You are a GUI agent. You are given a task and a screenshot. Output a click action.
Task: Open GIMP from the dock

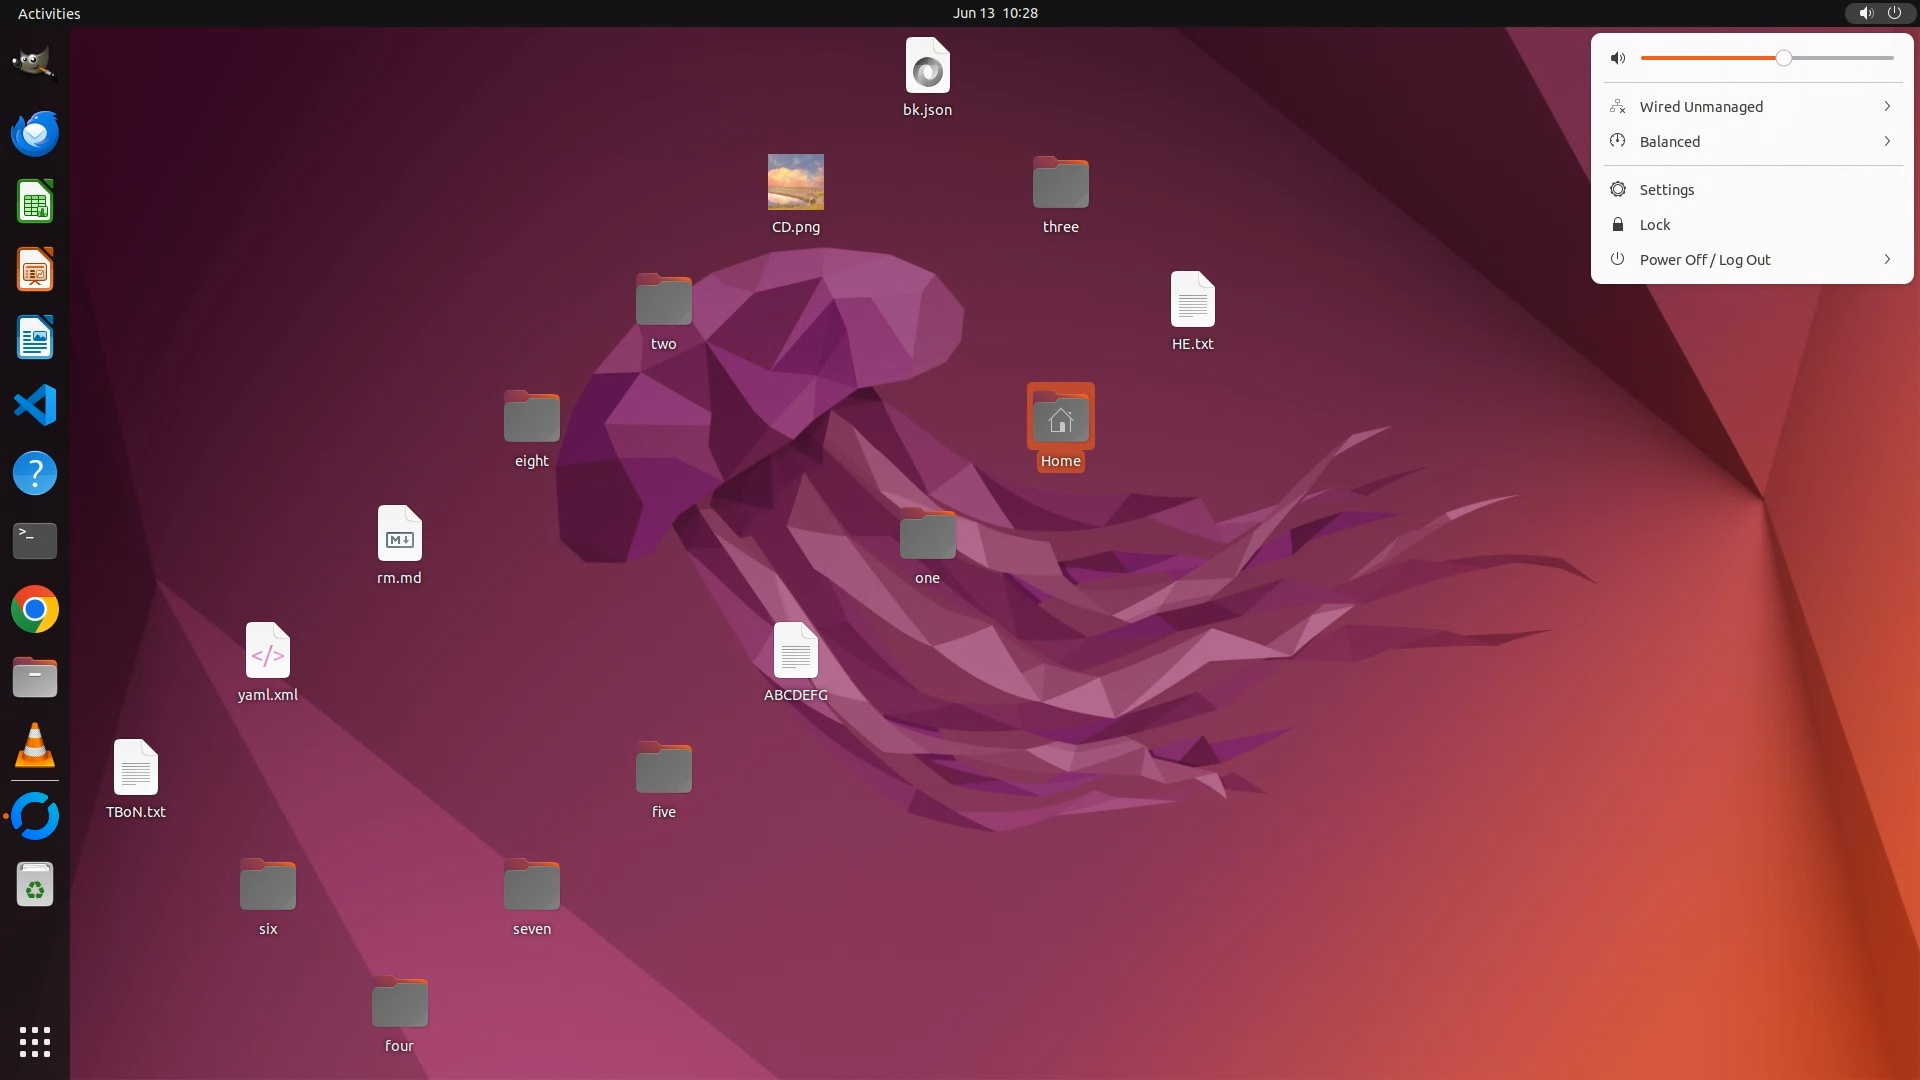click(x=35, y=64)
